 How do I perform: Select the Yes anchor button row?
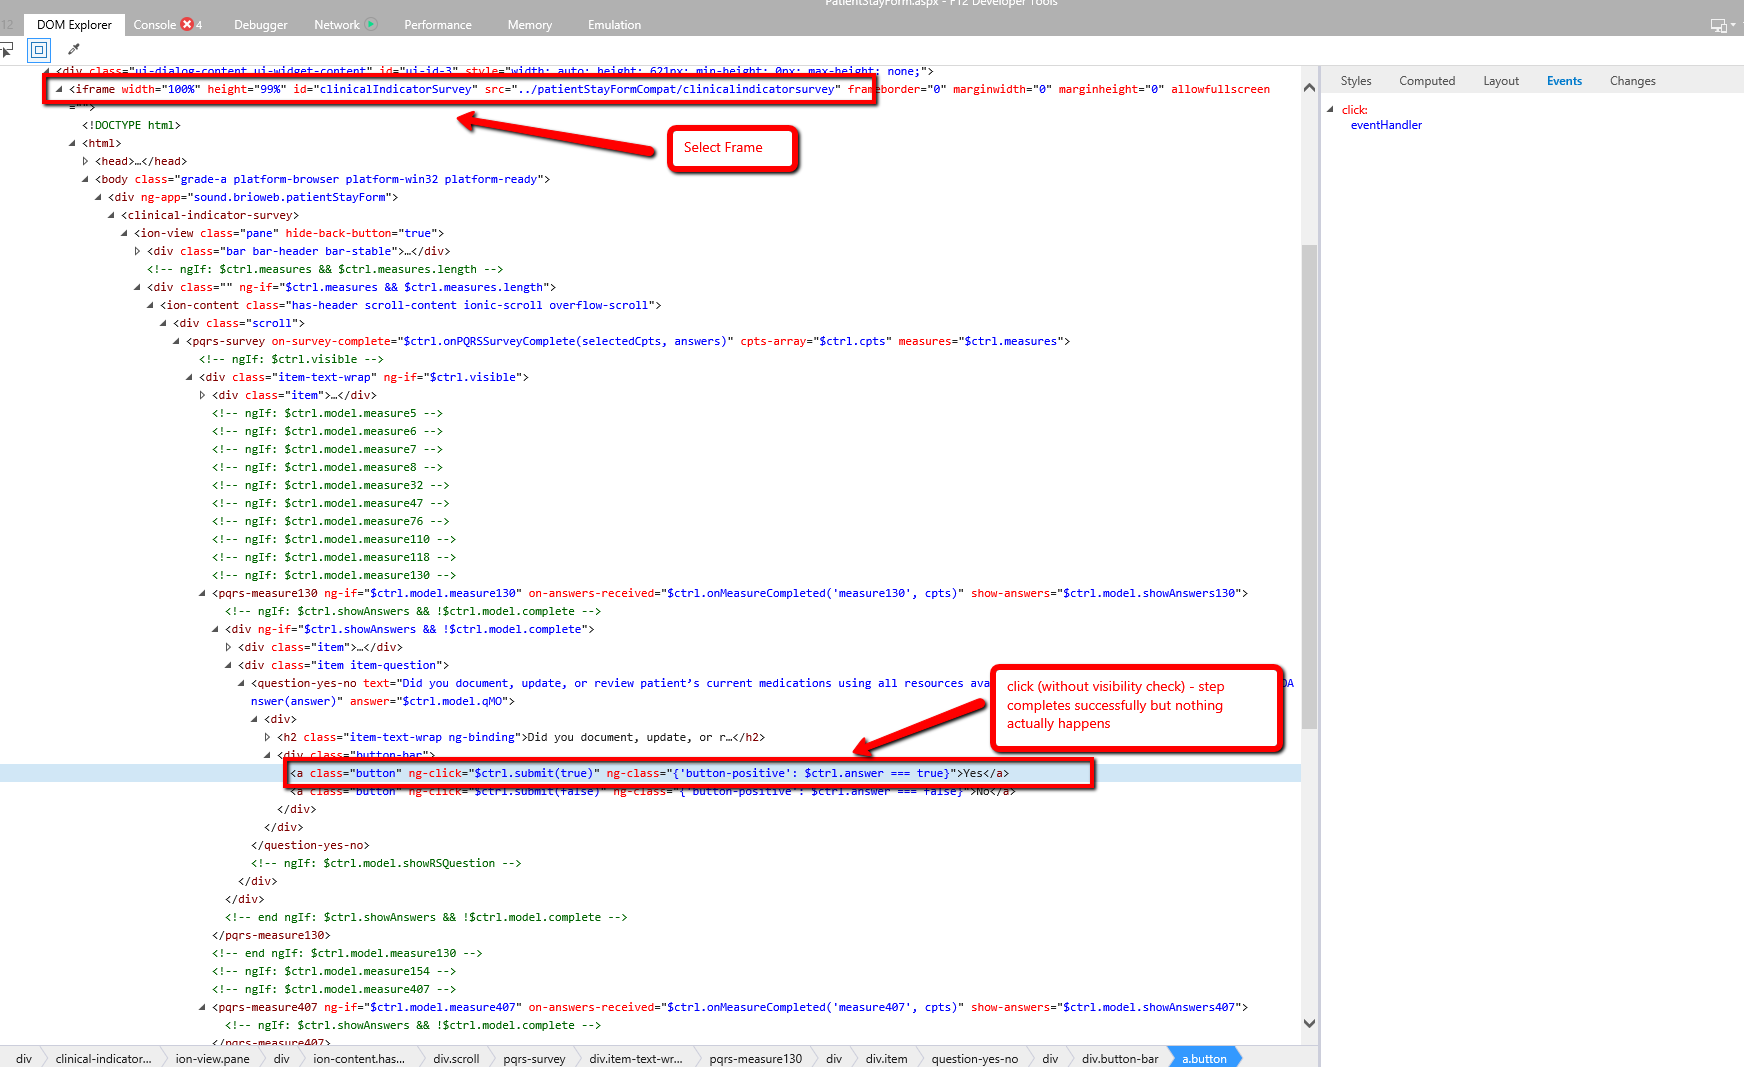[x=650, y=773]
